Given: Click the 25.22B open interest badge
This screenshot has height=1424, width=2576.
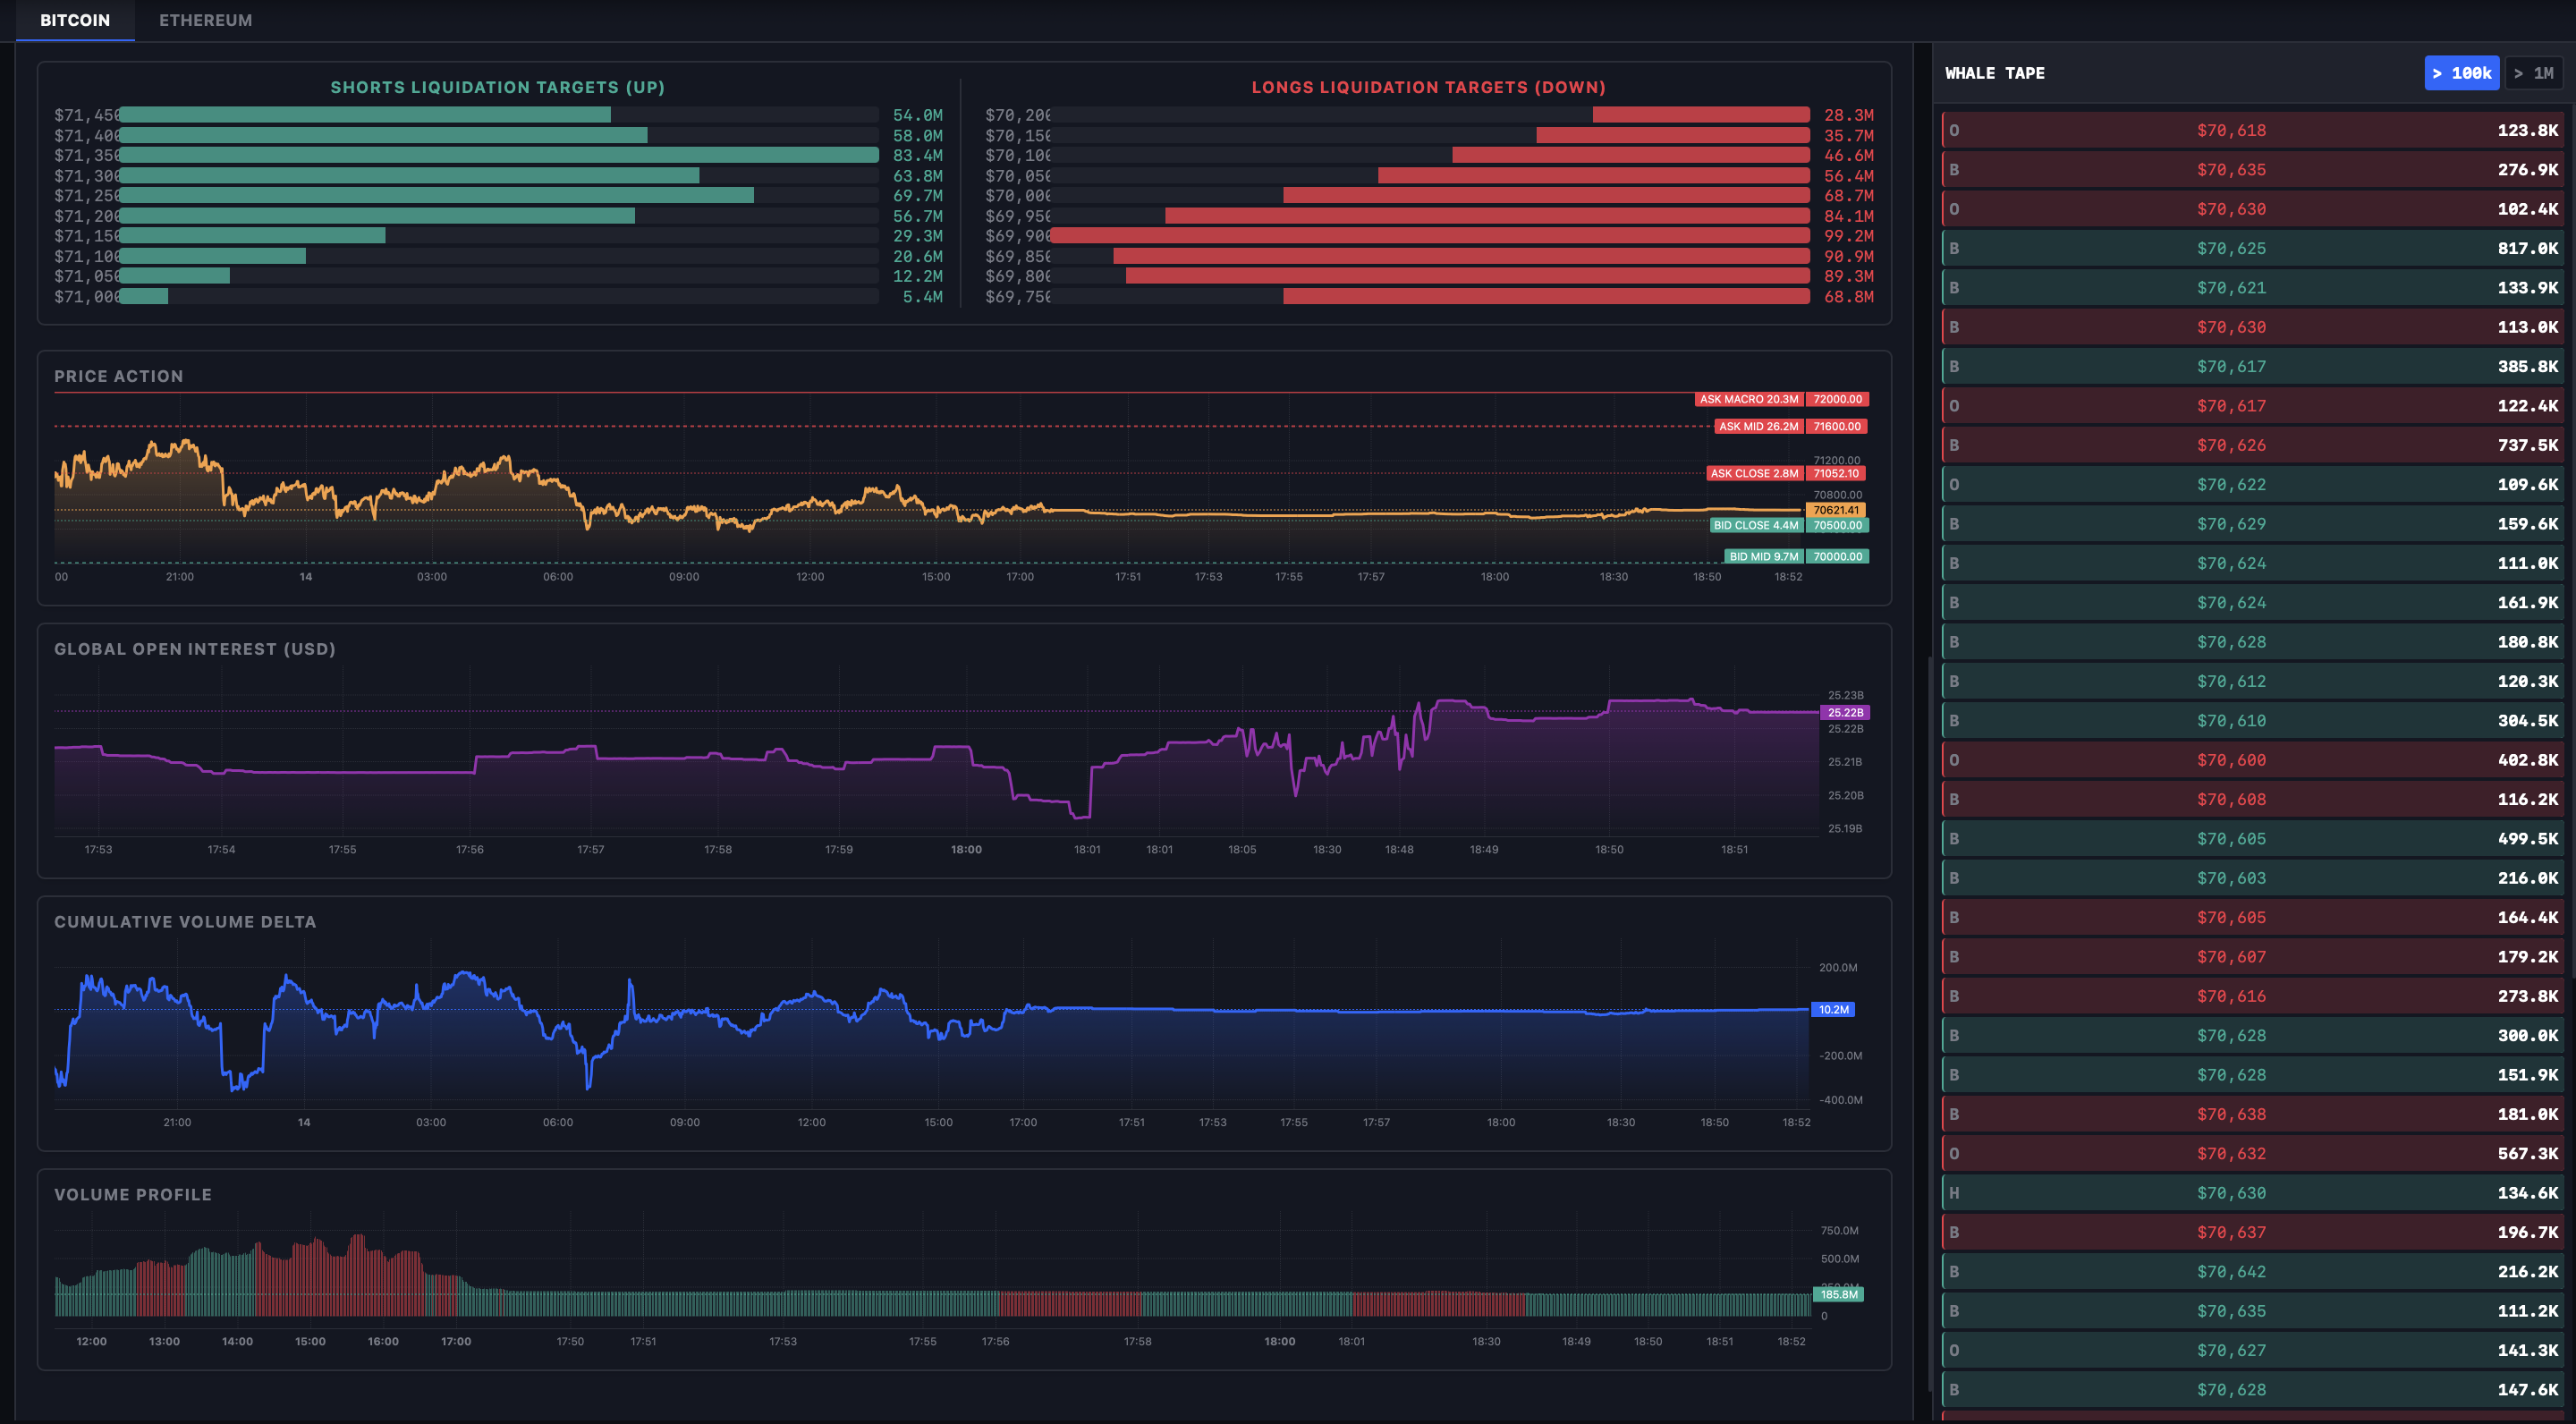Looking at the screenshot, I should (x=1845, y=712).
